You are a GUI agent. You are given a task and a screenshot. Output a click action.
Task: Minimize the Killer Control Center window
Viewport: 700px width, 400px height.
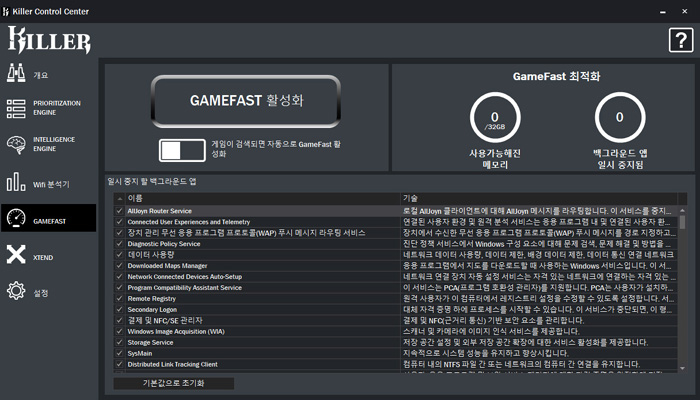662,12
